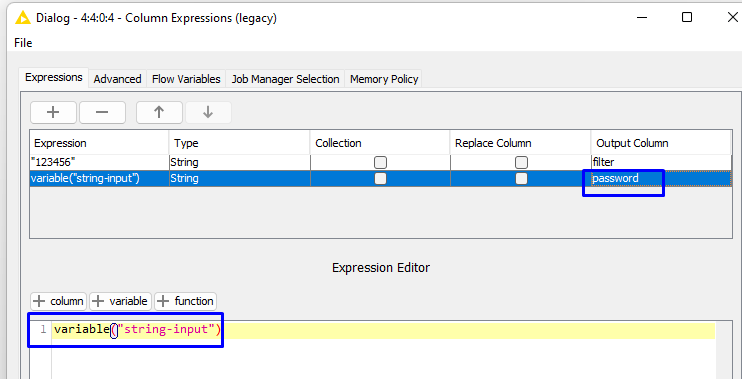Open the File menu
Viewport: 742px width, 379px height.
(x=23, y=43)
